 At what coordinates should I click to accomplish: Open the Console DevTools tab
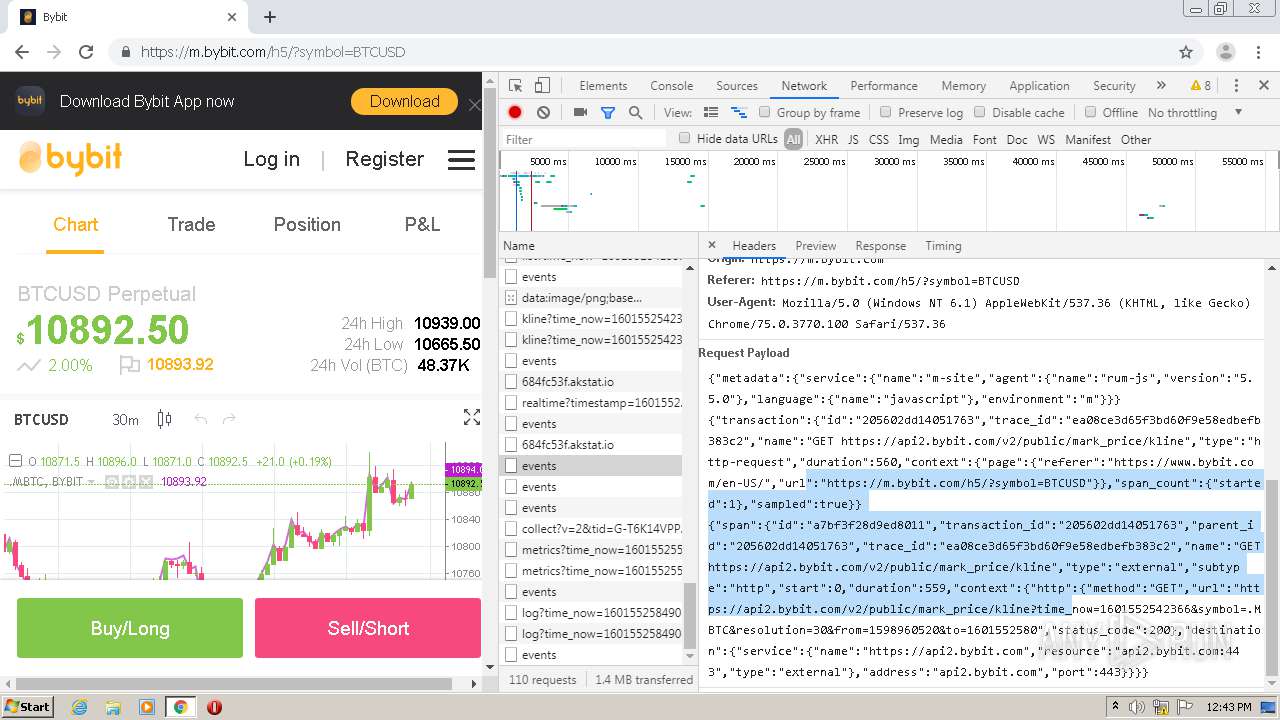point(672,86)
